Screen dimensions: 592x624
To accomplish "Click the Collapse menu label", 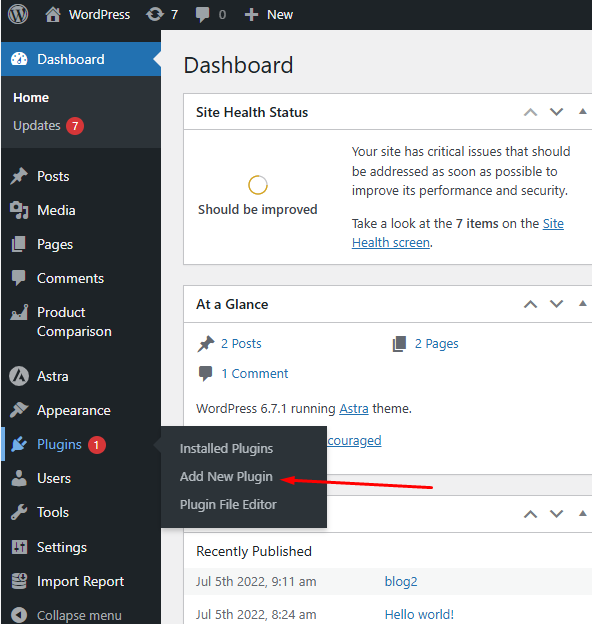I will [x=79, y=615].
